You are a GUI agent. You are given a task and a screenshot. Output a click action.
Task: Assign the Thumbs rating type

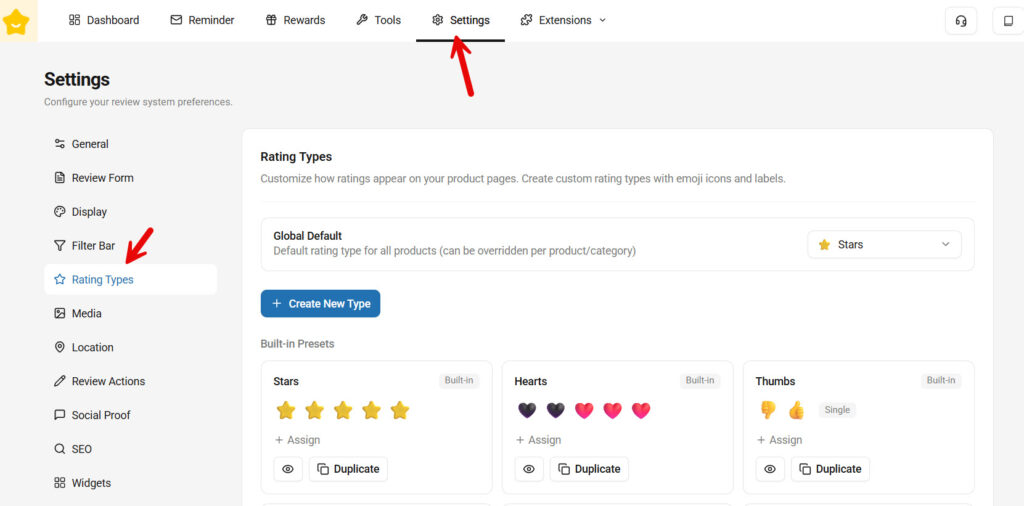[x=780, y=440]
